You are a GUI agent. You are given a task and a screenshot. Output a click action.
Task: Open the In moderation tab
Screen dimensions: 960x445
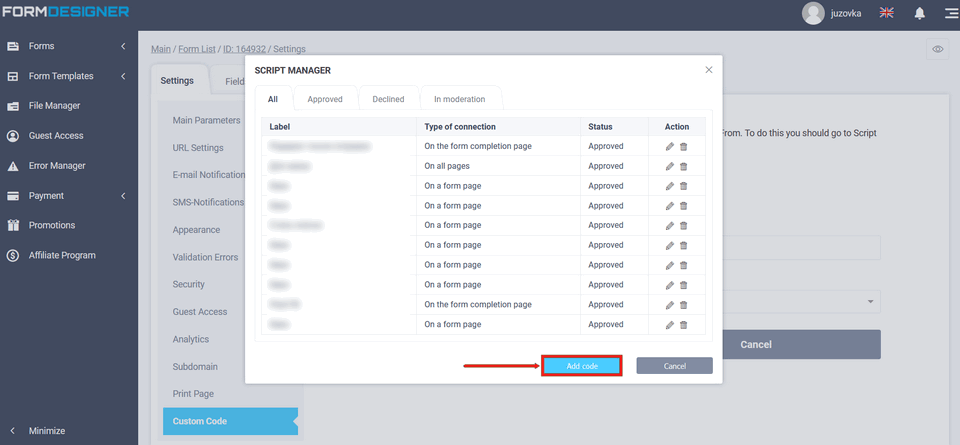click(x=459, y=99)
